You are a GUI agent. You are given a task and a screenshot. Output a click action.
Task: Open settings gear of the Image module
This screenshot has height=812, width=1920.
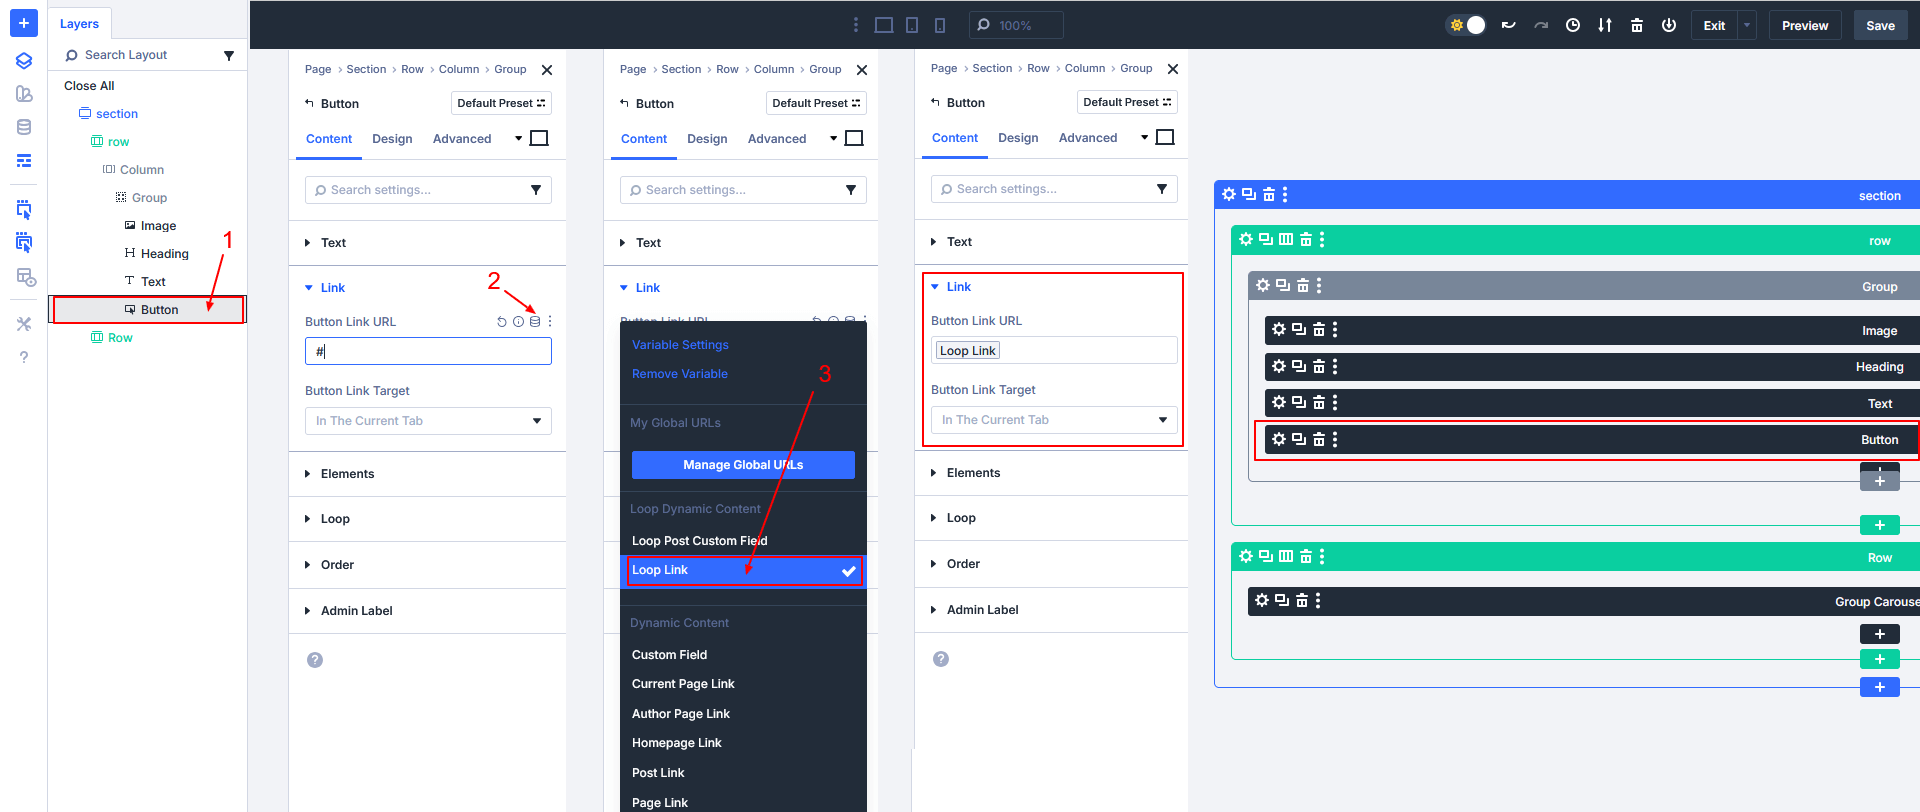pos(1279,330)
